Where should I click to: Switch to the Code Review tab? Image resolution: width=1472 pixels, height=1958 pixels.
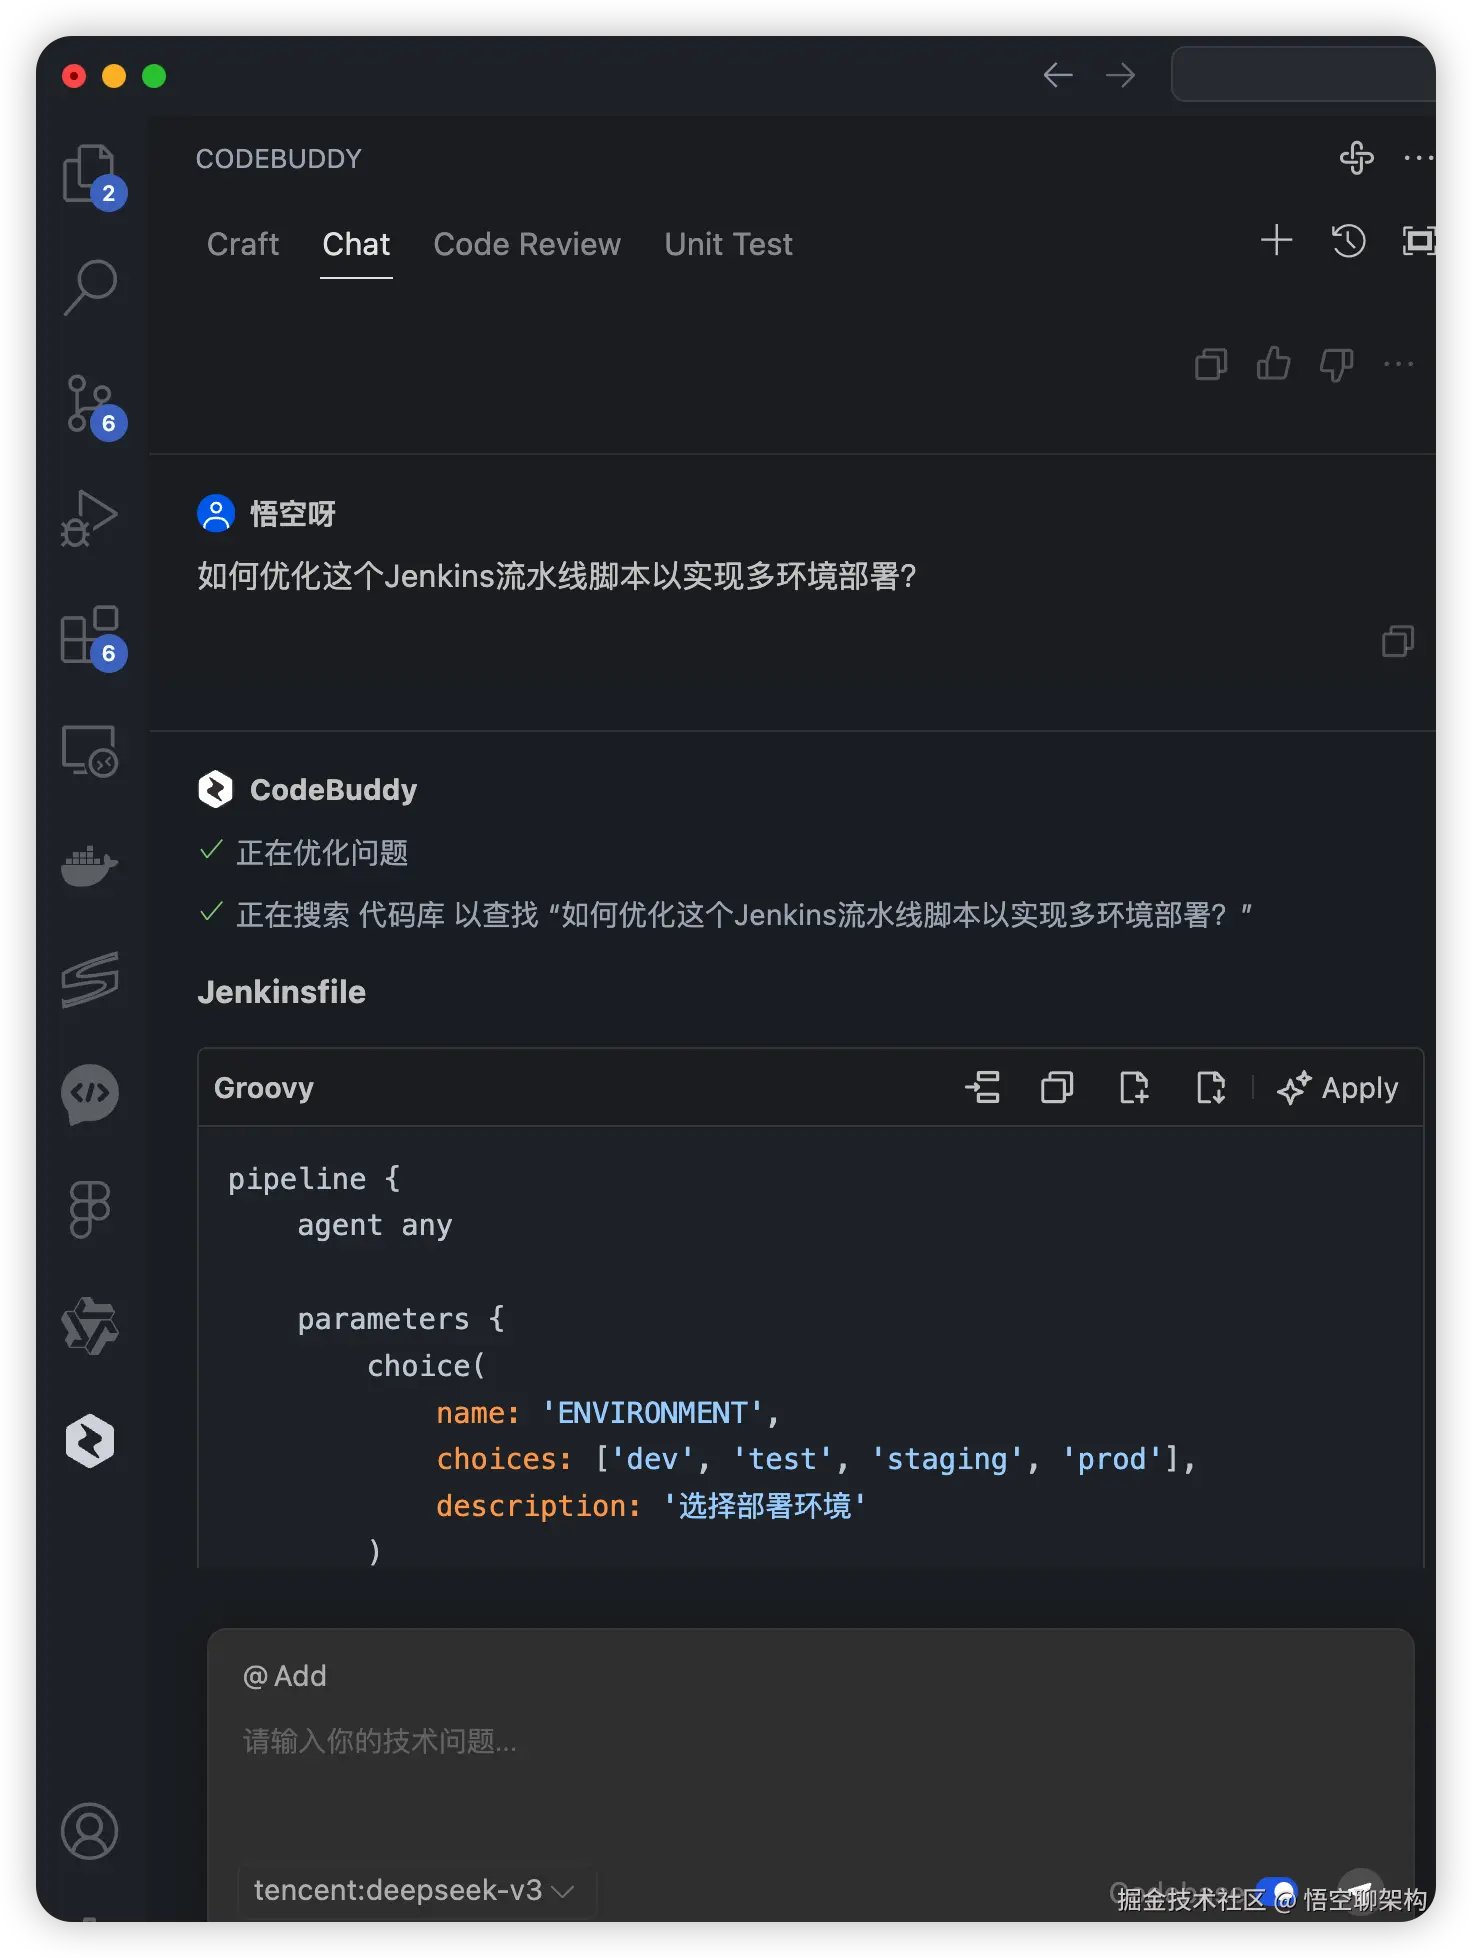pyautogui.click(x=526, y=244)
